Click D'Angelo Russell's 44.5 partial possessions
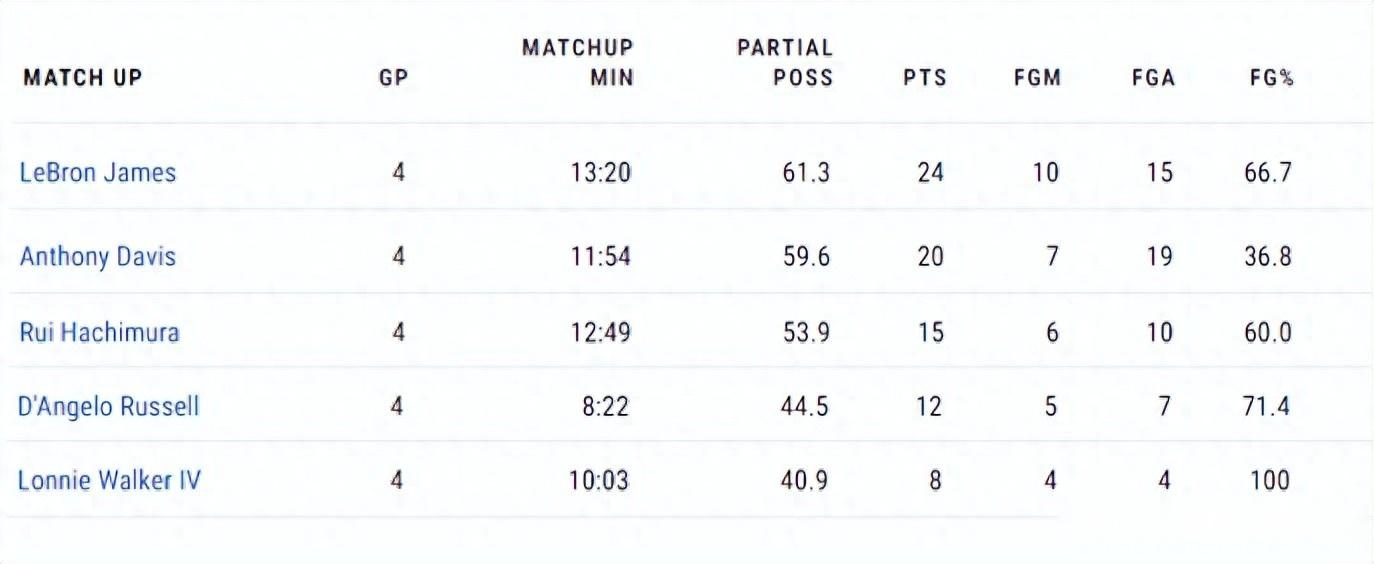This screenshot has height=564, width=1374. [x=805, y=407]
